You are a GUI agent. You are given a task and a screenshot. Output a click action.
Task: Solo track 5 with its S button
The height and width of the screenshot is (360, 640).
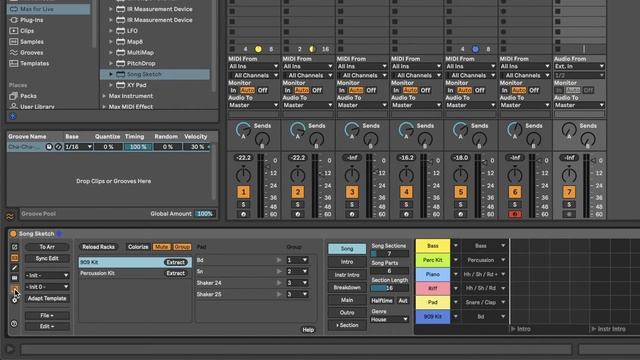click(460, 204)
